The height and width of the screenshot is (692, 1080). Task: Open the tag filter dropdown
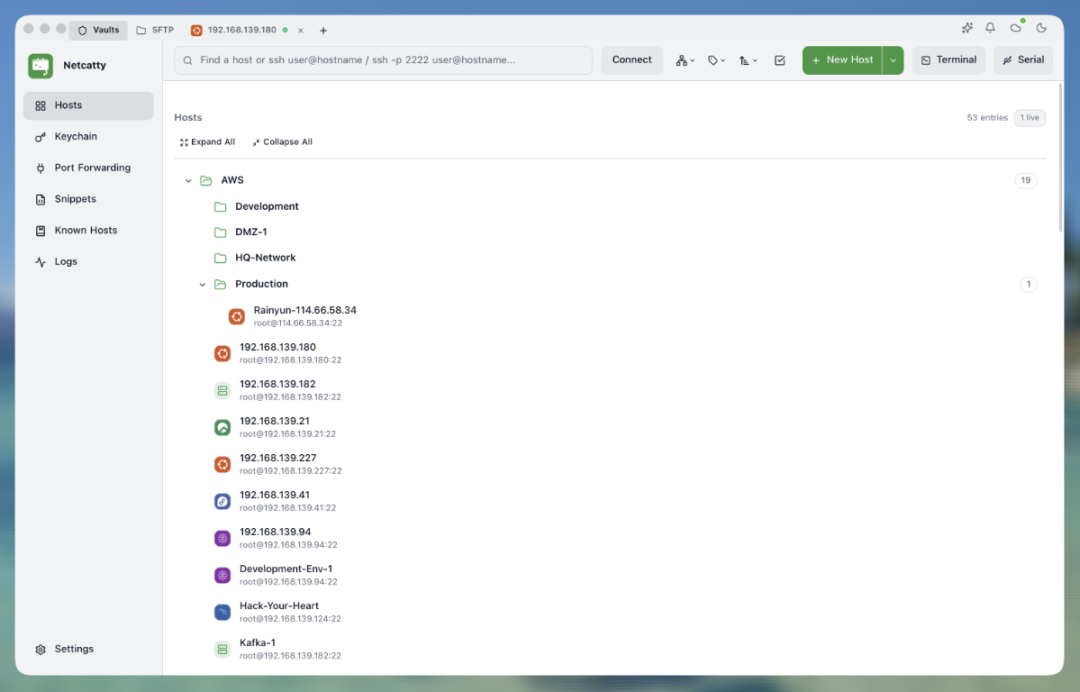click(716, 61)
